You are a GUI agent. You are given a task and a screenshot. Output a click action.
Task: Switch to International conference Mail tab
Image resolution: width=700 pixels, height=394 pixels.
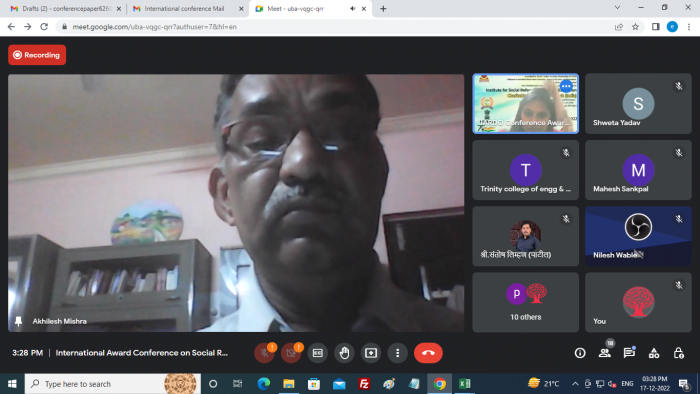tap(188, 8)
